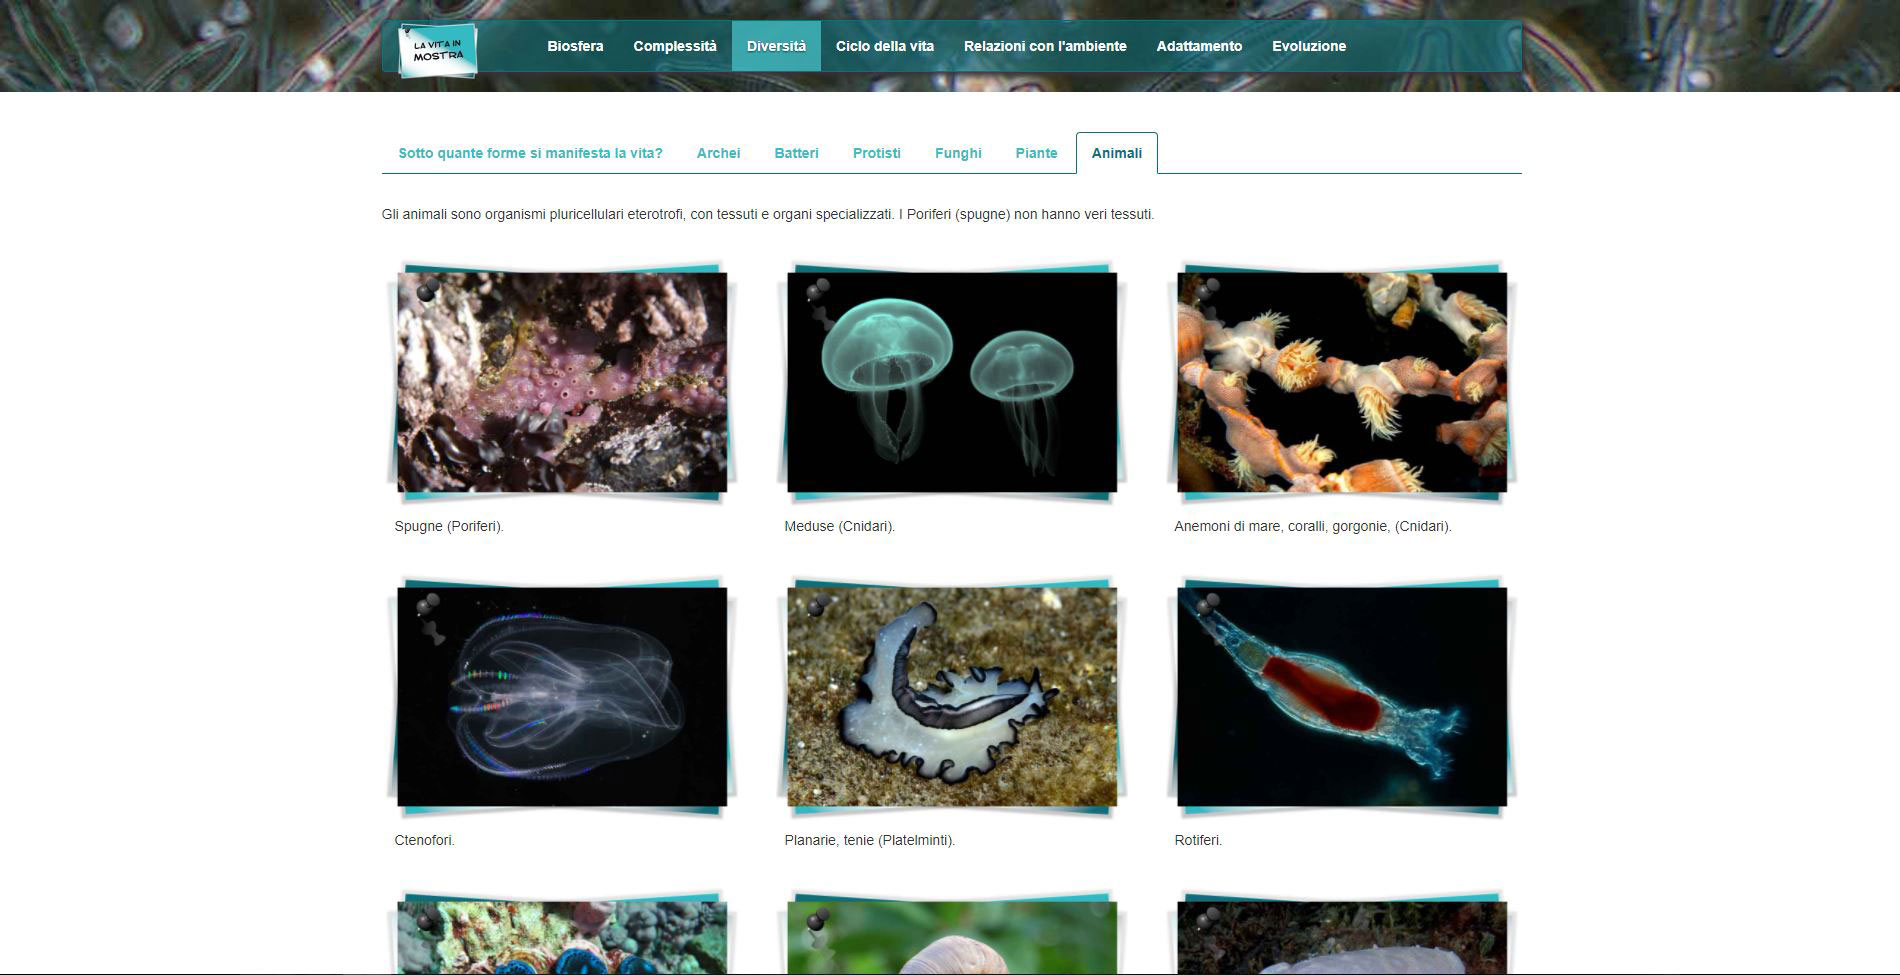Switch to the Protisti tab

tap(877, 153)
